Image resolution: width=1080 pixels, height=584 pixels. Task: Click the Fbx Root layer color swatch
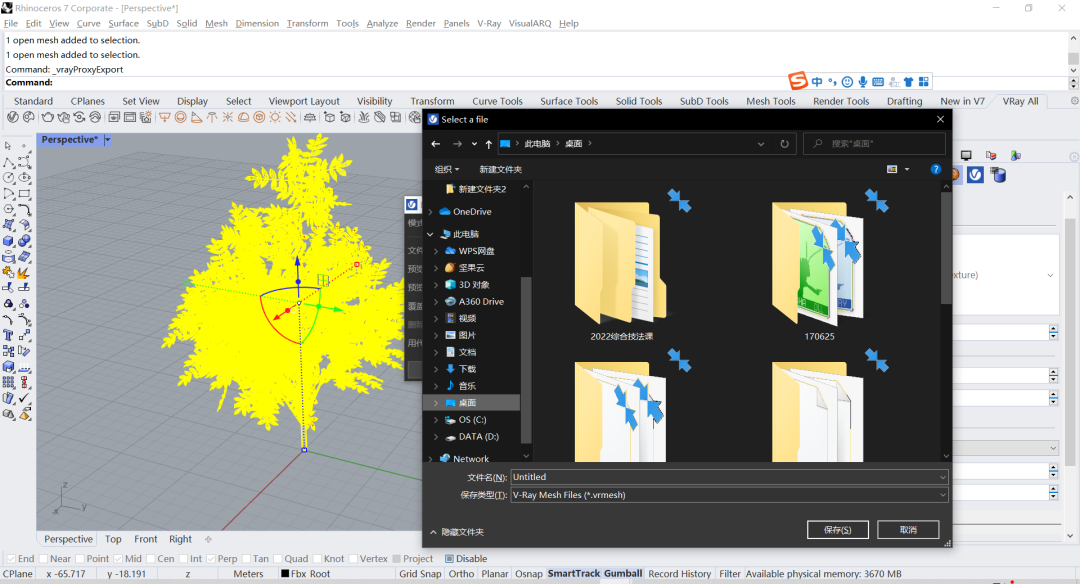285,574
